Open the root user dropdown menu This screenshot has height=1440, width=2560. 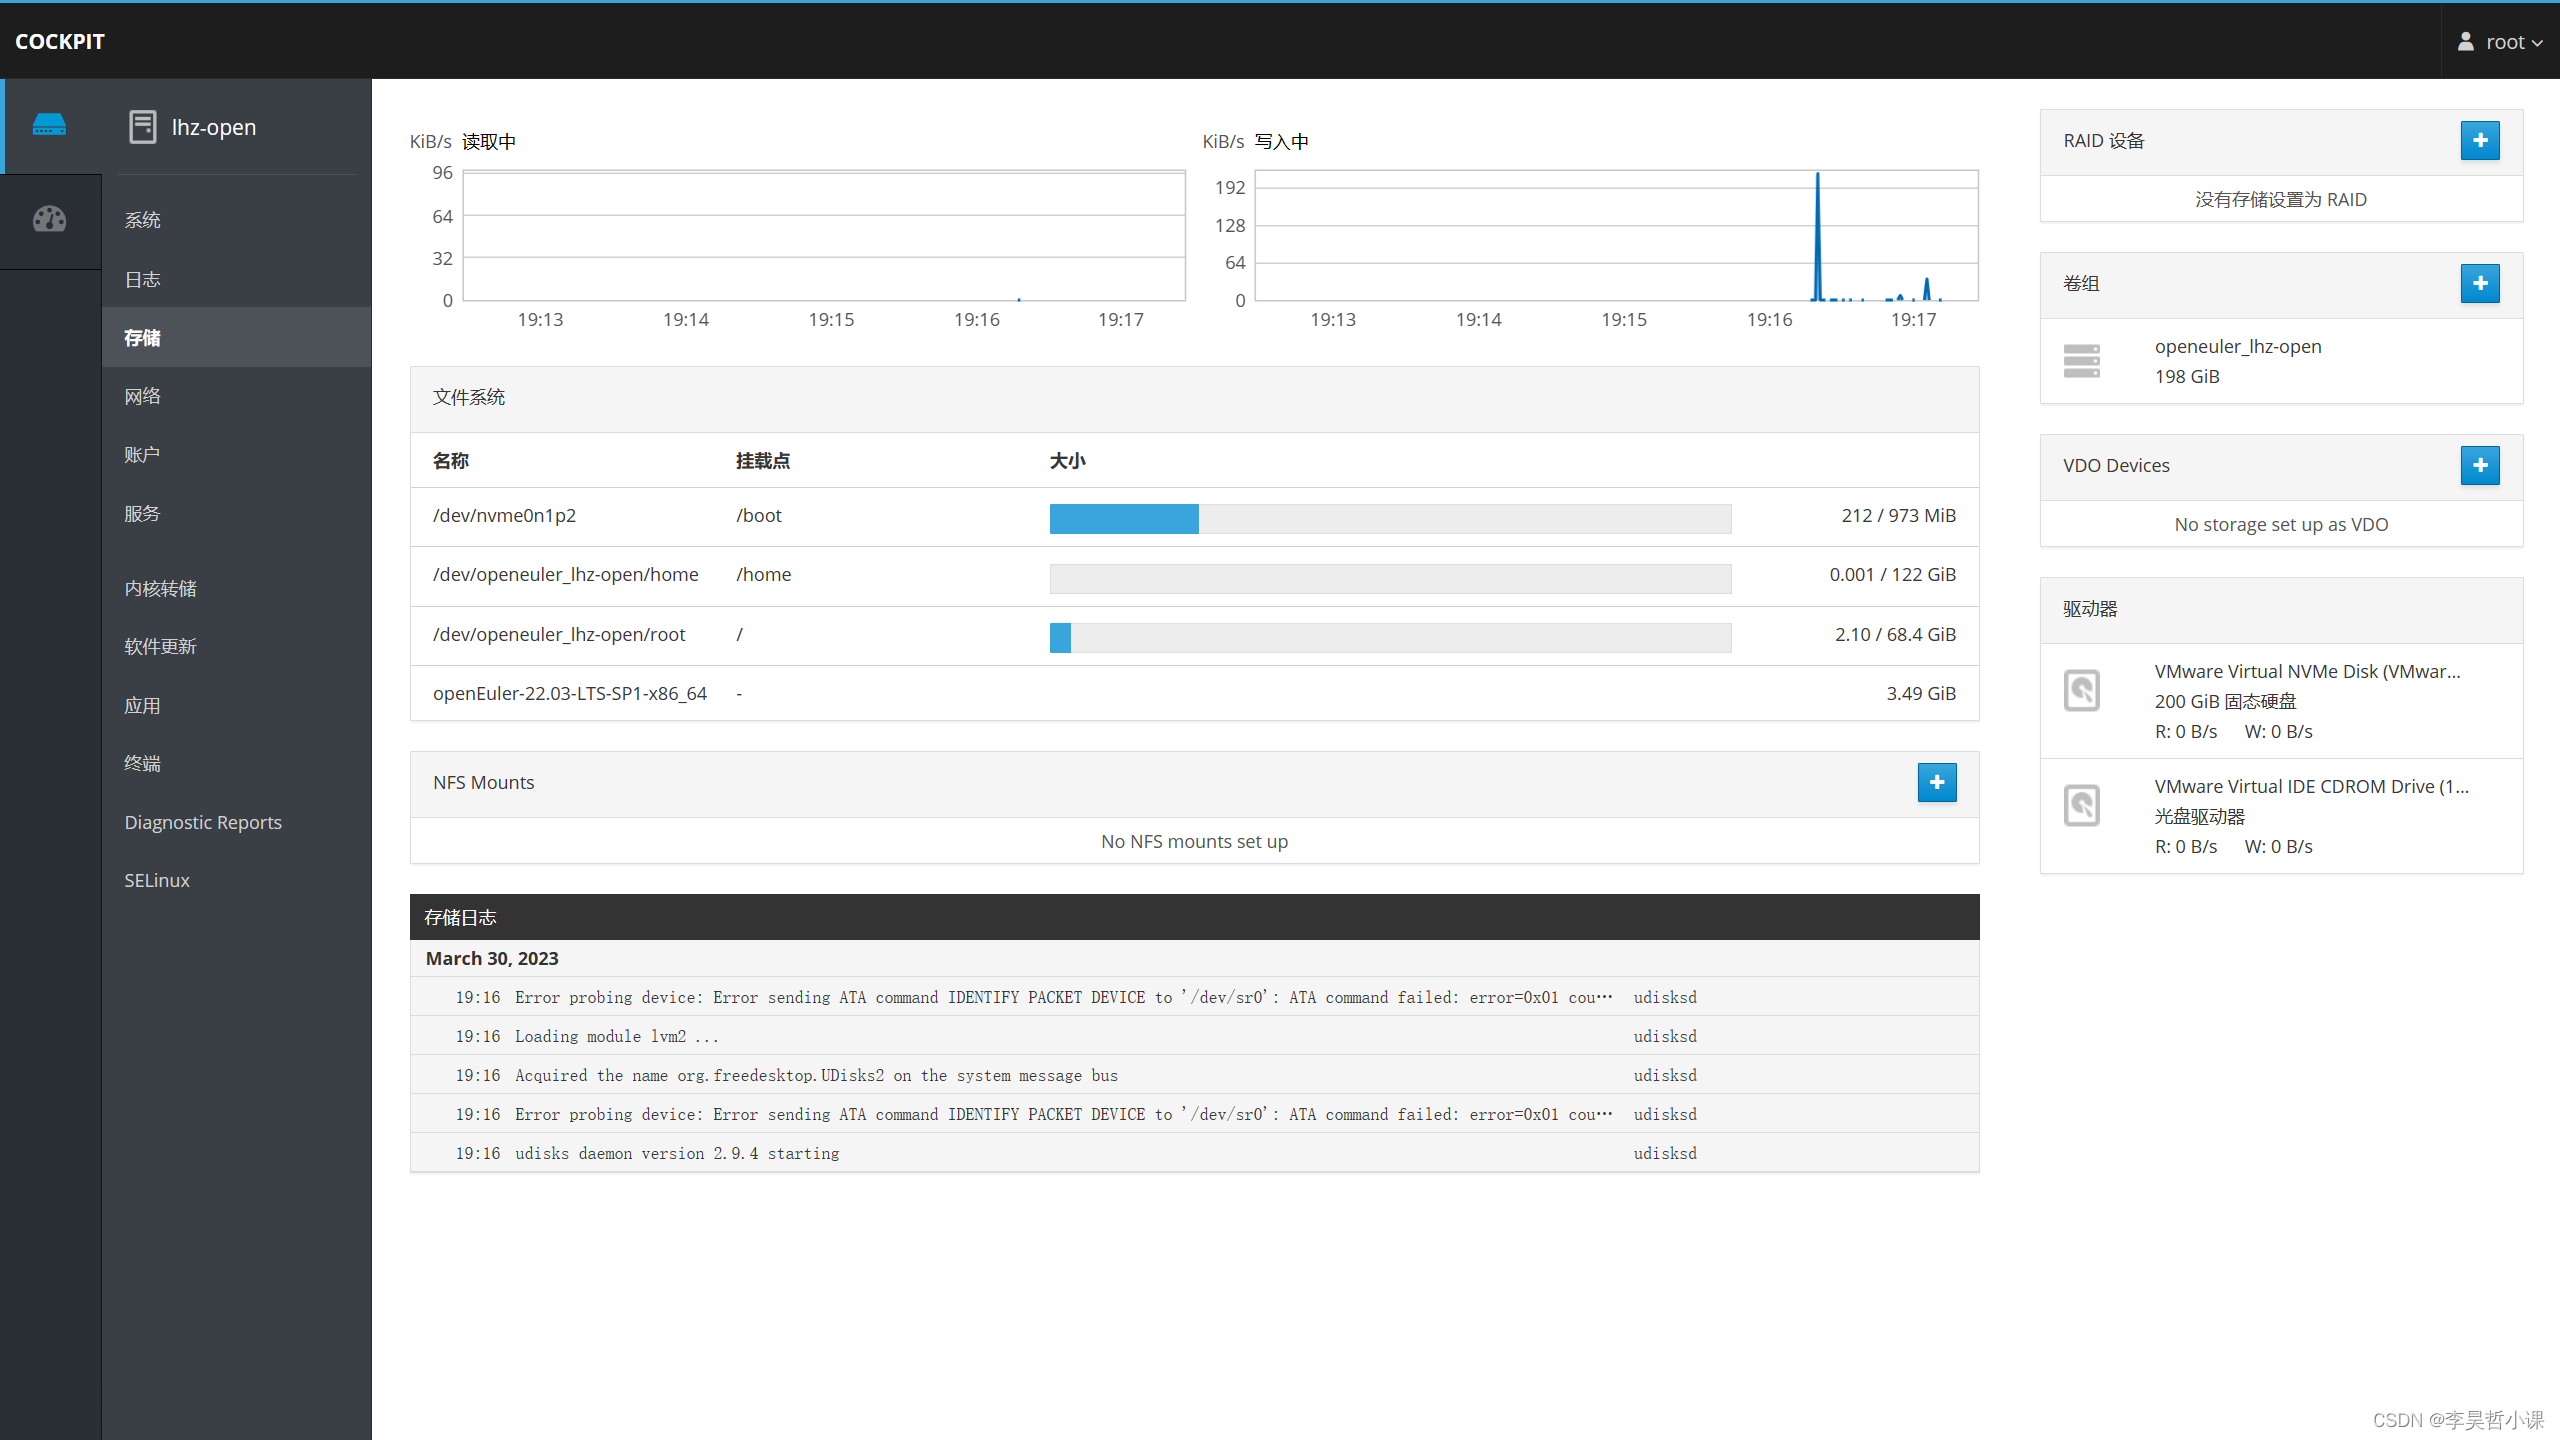2500,41
